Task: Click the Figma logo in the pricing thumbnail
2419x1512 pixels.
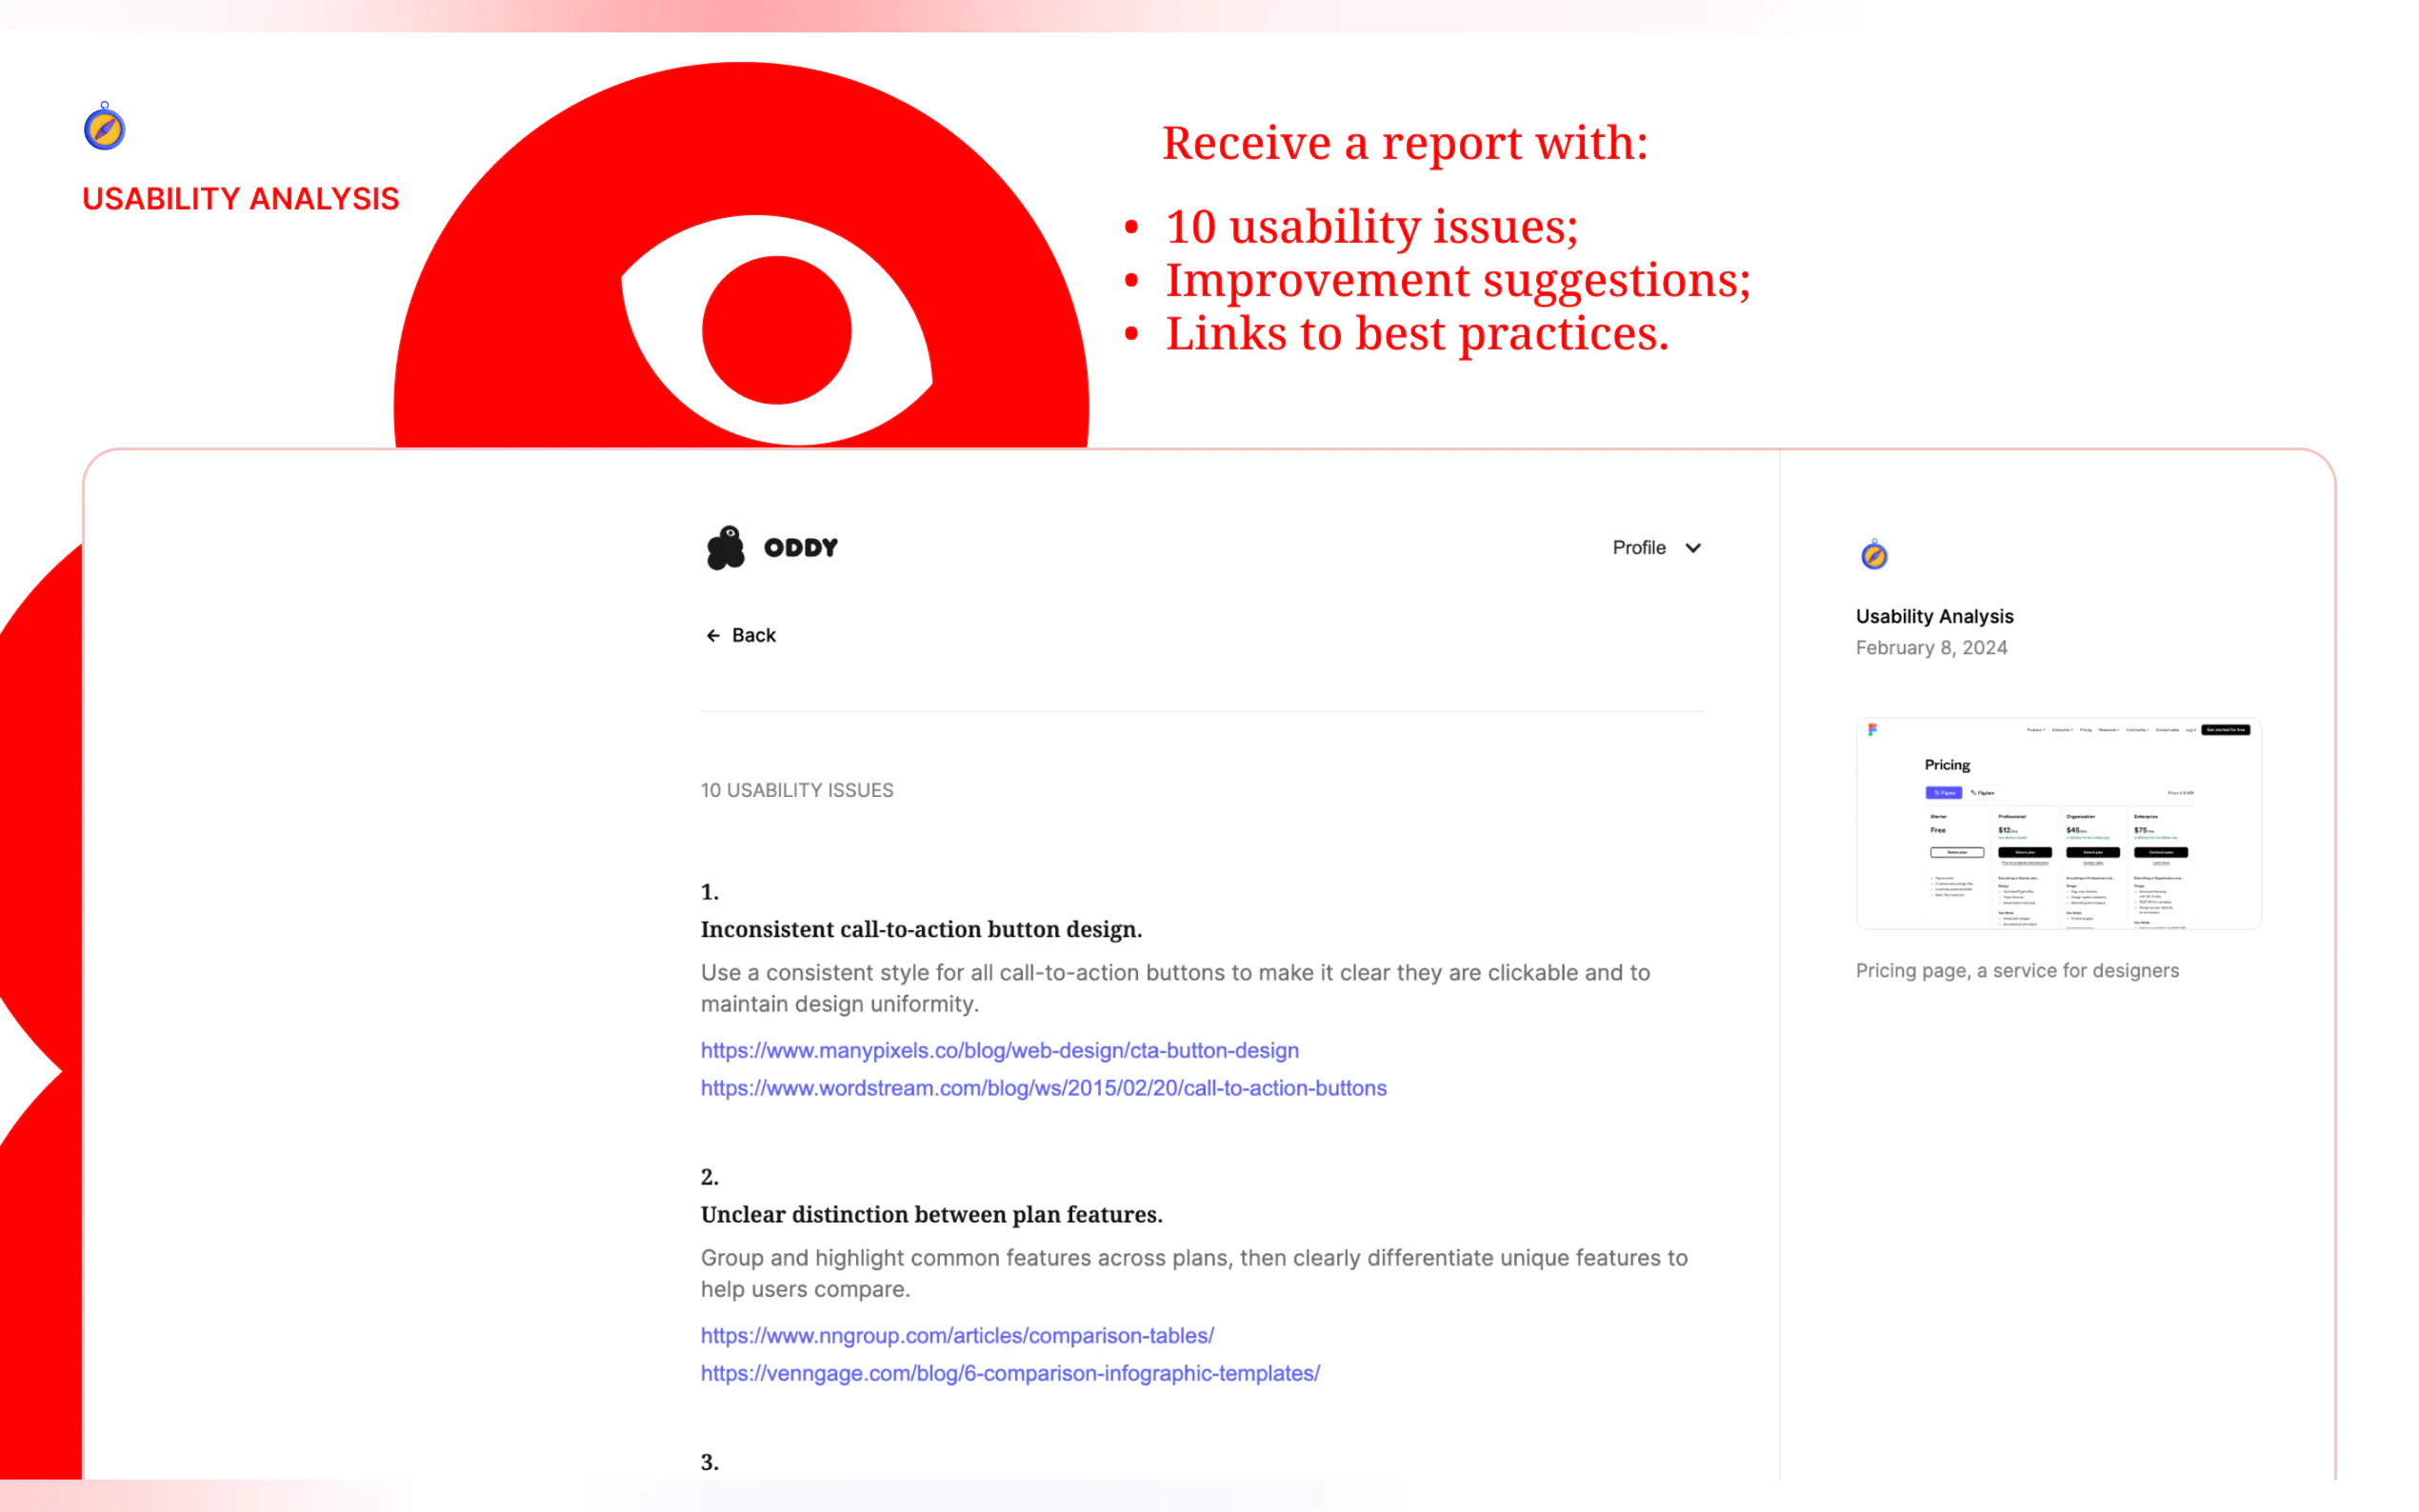Action: click(x=1872, y=730)
